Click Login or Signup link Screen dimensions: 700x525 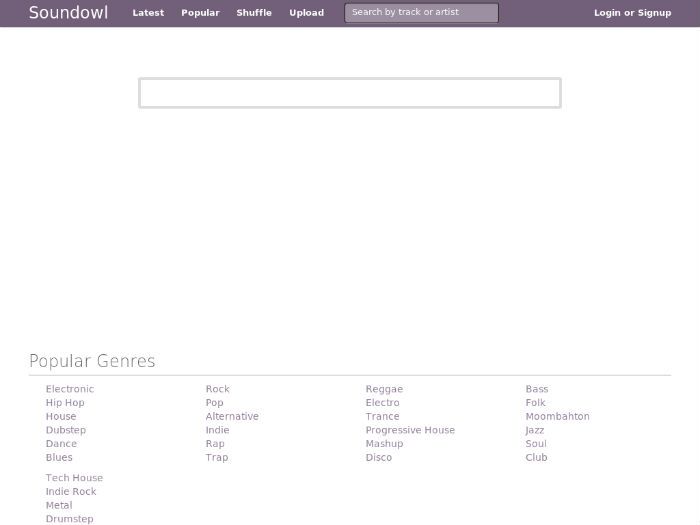633,13
